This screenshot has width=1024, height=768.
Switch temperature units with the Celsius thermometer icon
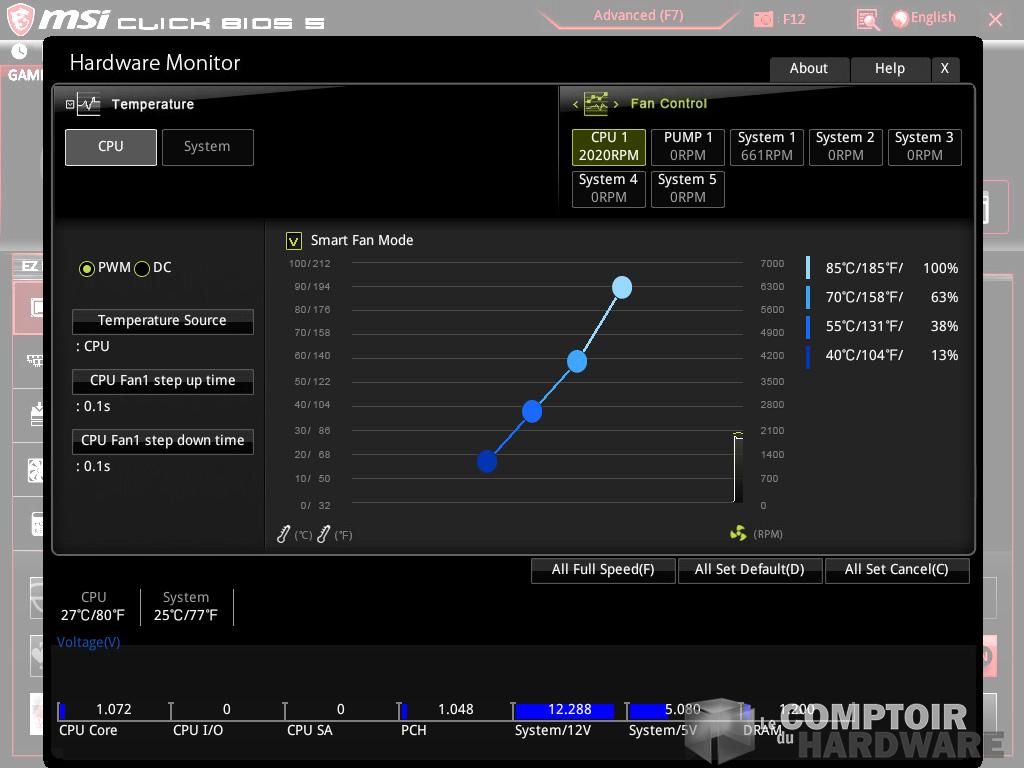[282, 534]
